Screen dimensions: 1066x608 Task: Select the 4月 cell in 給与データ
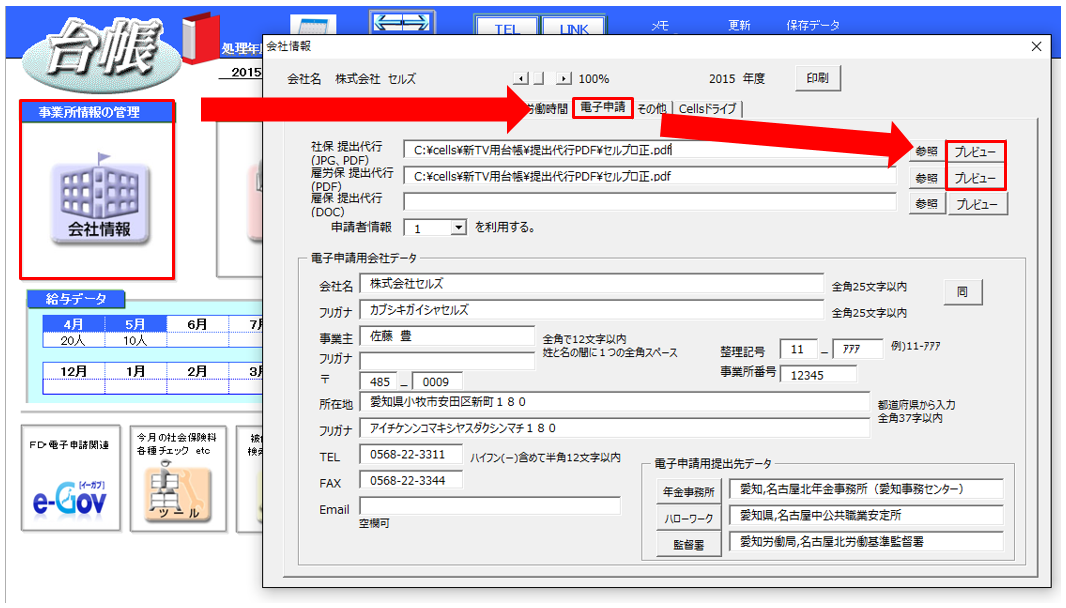tap(73, 324)
